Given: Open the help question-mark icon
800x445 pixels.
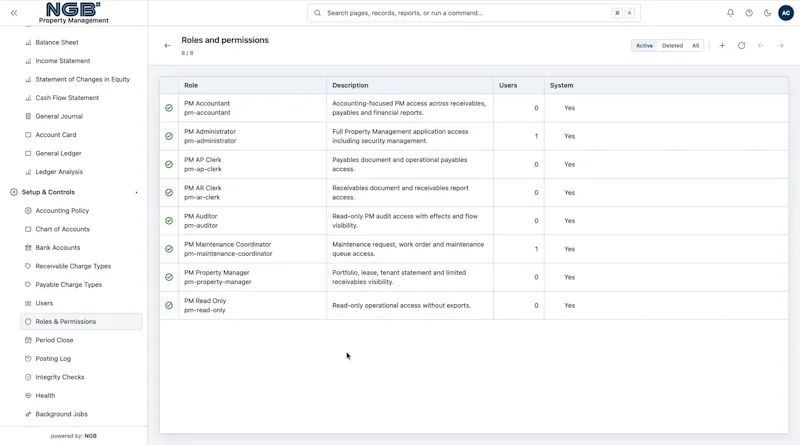Looking at the screenshot, I should pyautogui.click(x=749, y=13).
